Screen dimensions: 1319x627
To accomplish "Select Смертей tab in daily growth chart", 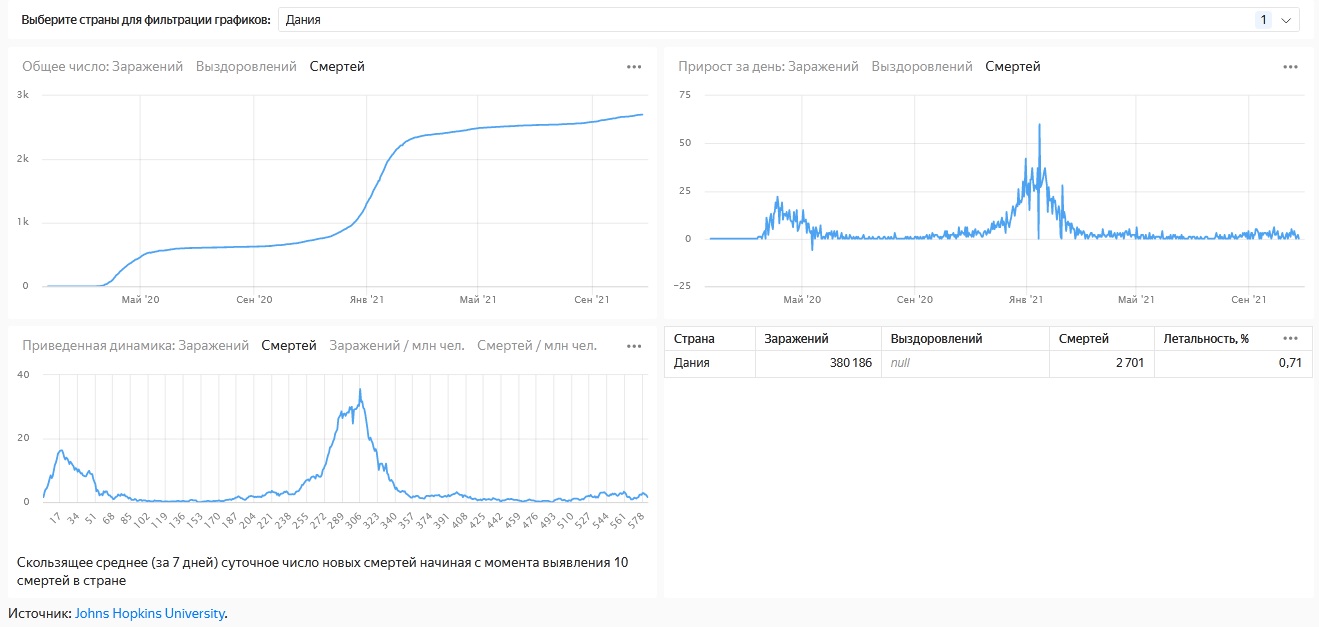I will 1013,67.
